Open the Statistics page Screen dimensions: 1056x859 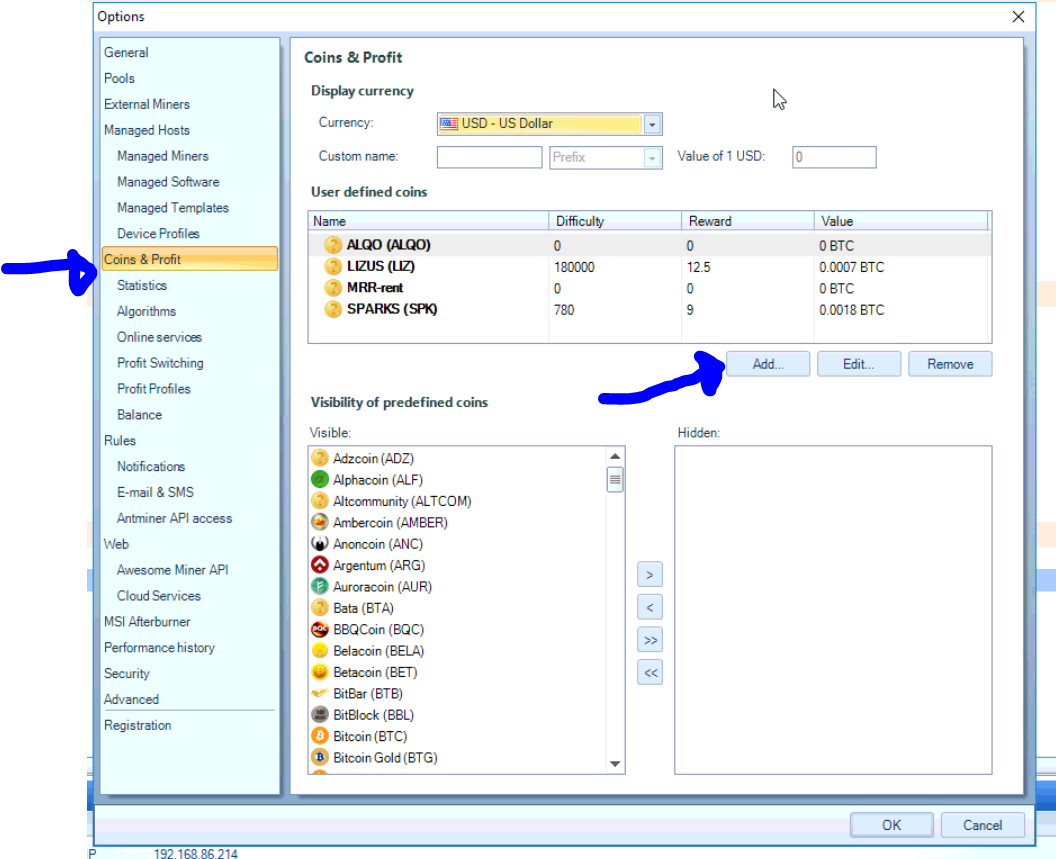pos(142,286)
